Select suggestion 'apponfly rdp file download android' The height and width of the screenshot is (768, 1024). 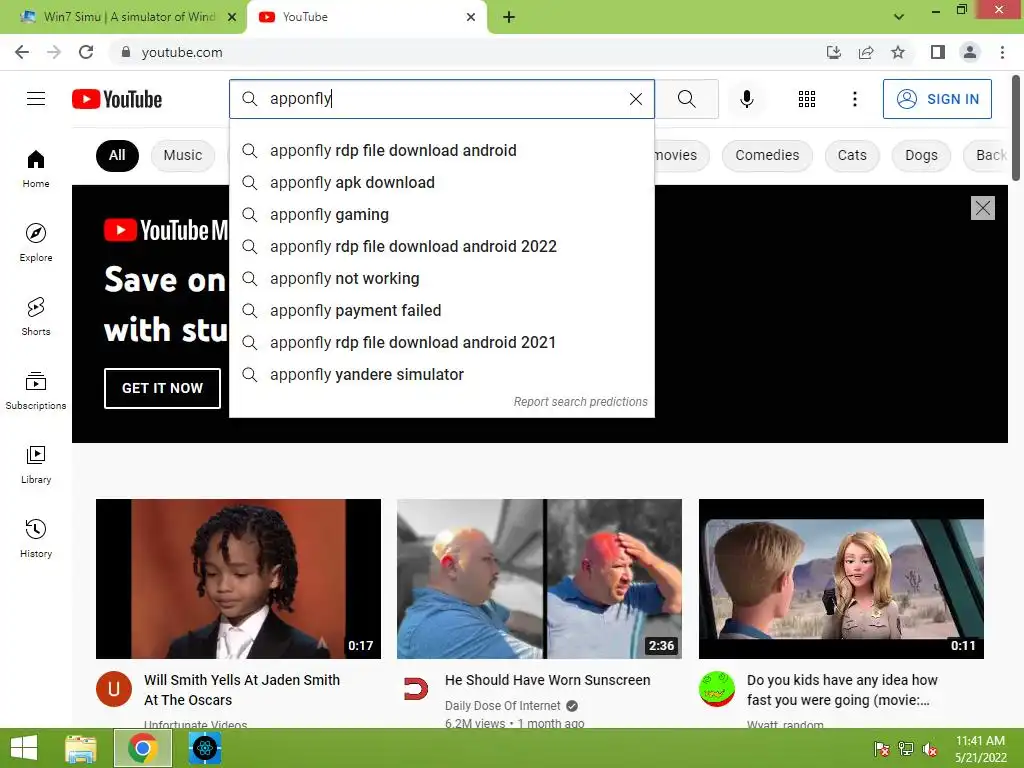point(441,150)
